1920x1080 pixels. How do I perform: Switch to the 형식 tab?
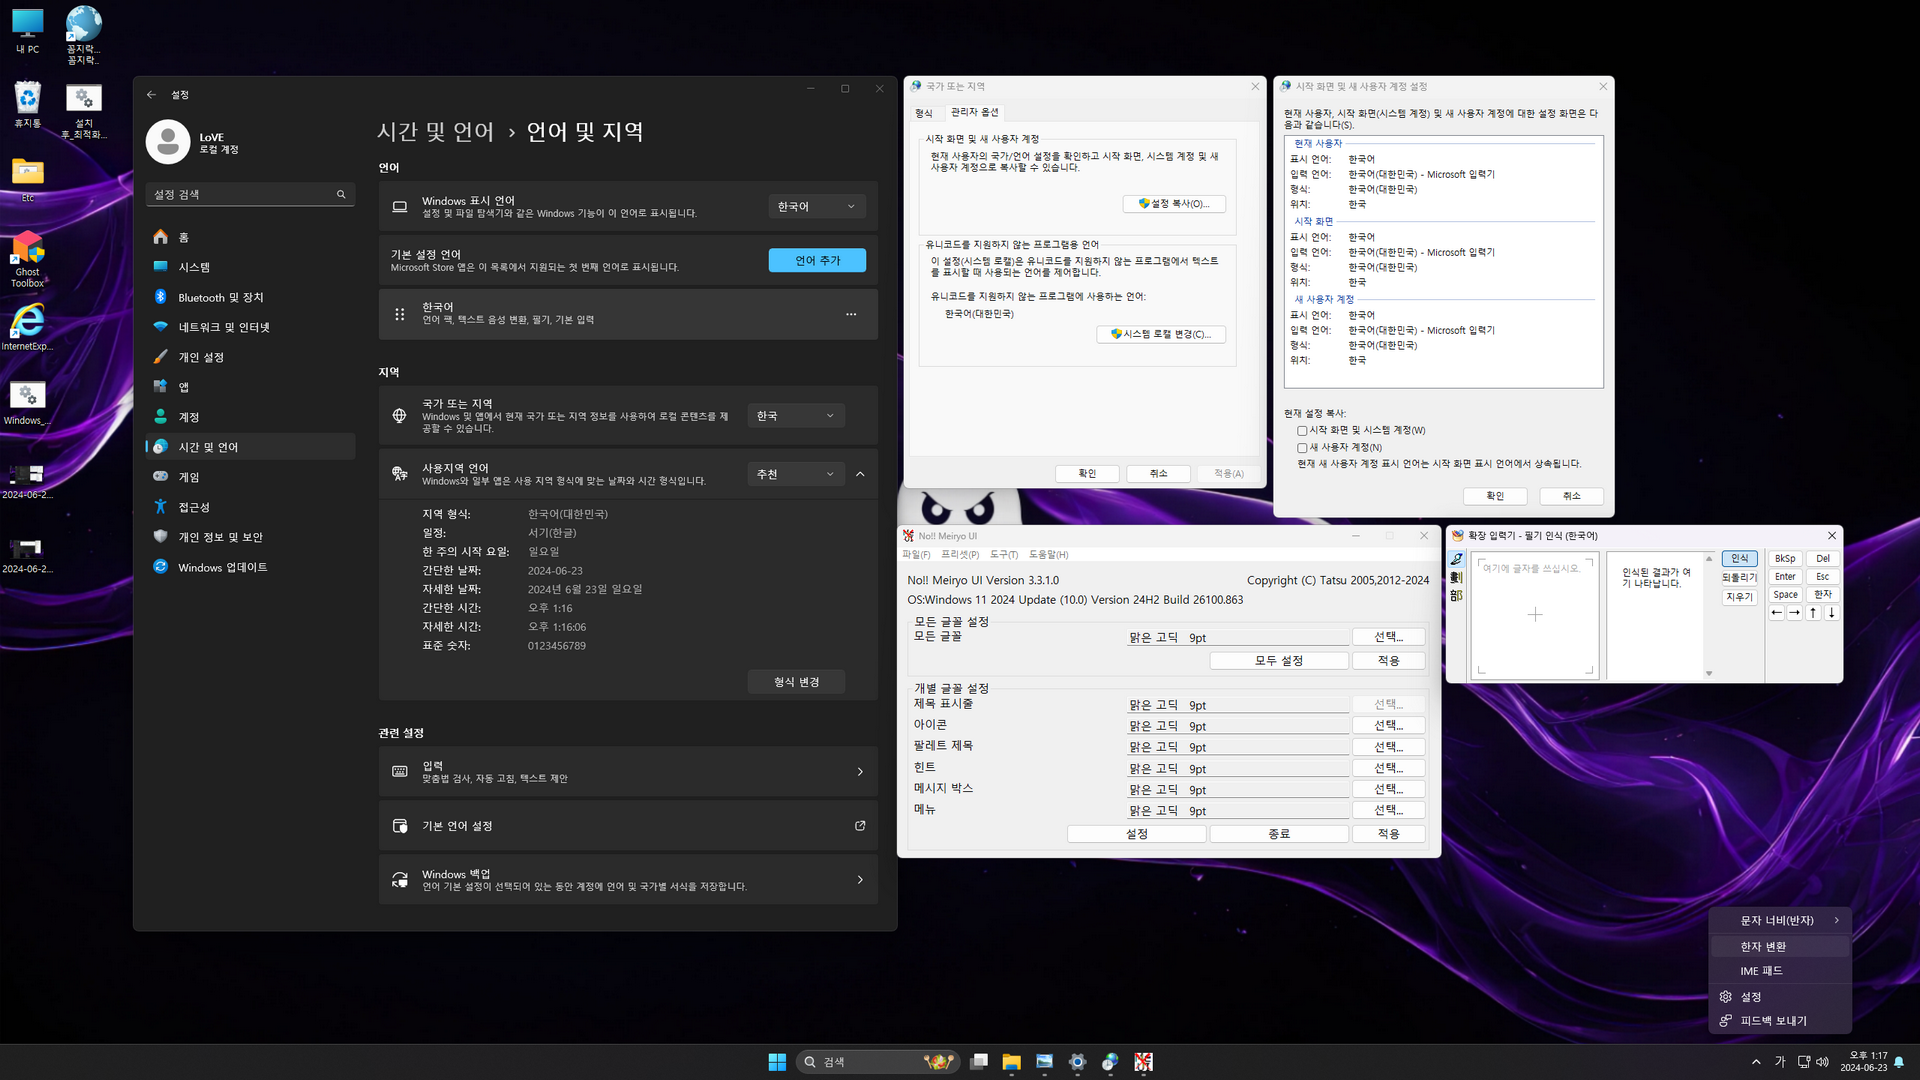point(924,113)
